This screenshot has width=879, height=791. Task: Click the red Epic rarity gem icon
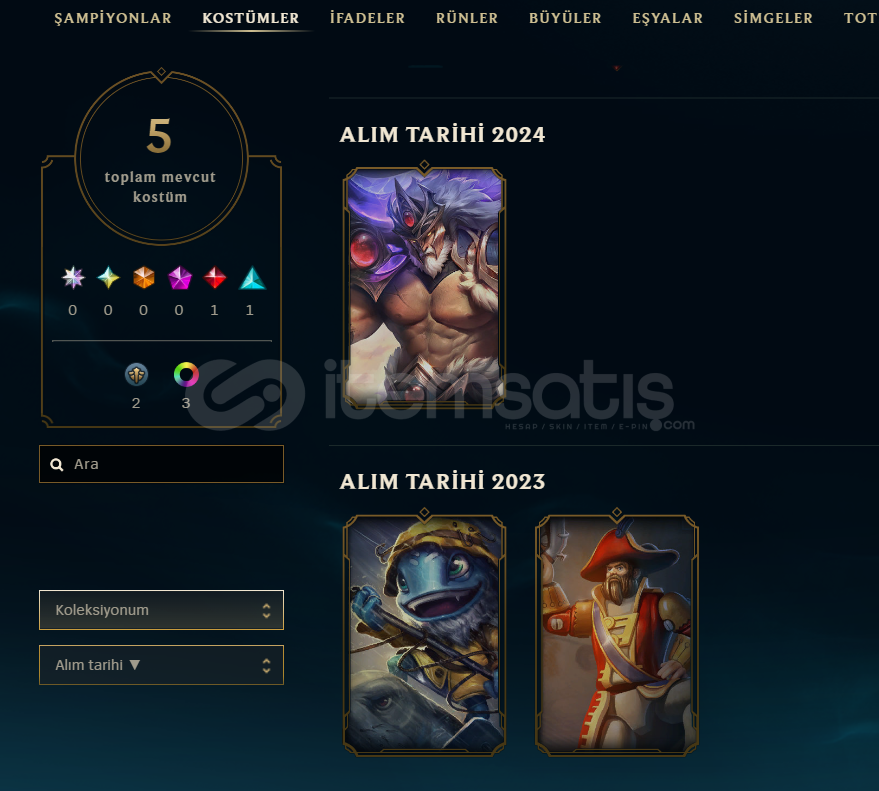(x=215, y=277)
